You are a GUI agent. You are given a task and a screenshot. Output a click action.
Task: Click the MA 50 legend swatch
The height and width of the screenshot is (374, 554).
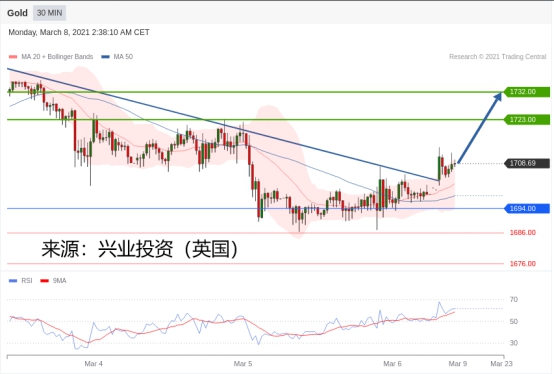tap(105, 57)
